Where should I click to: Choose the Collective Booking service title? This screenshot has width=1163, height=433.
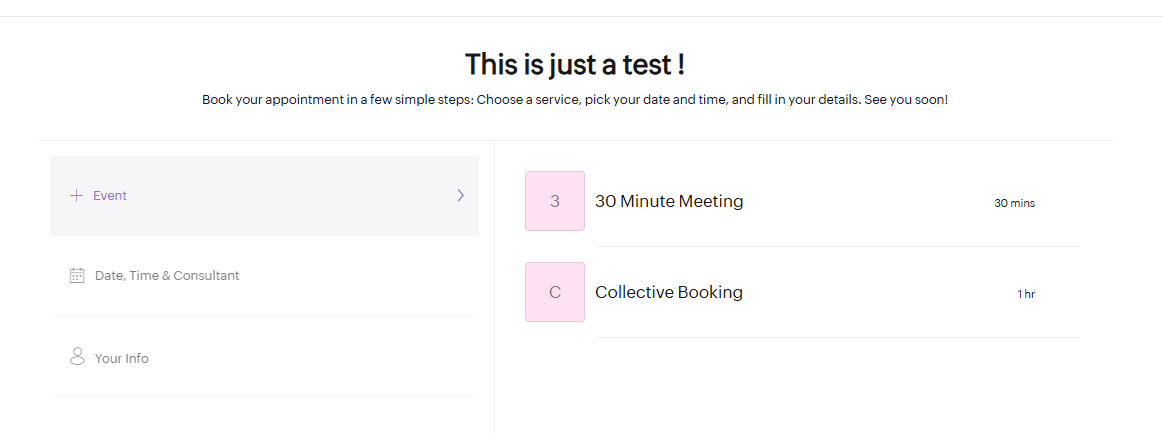pos(669,292)
